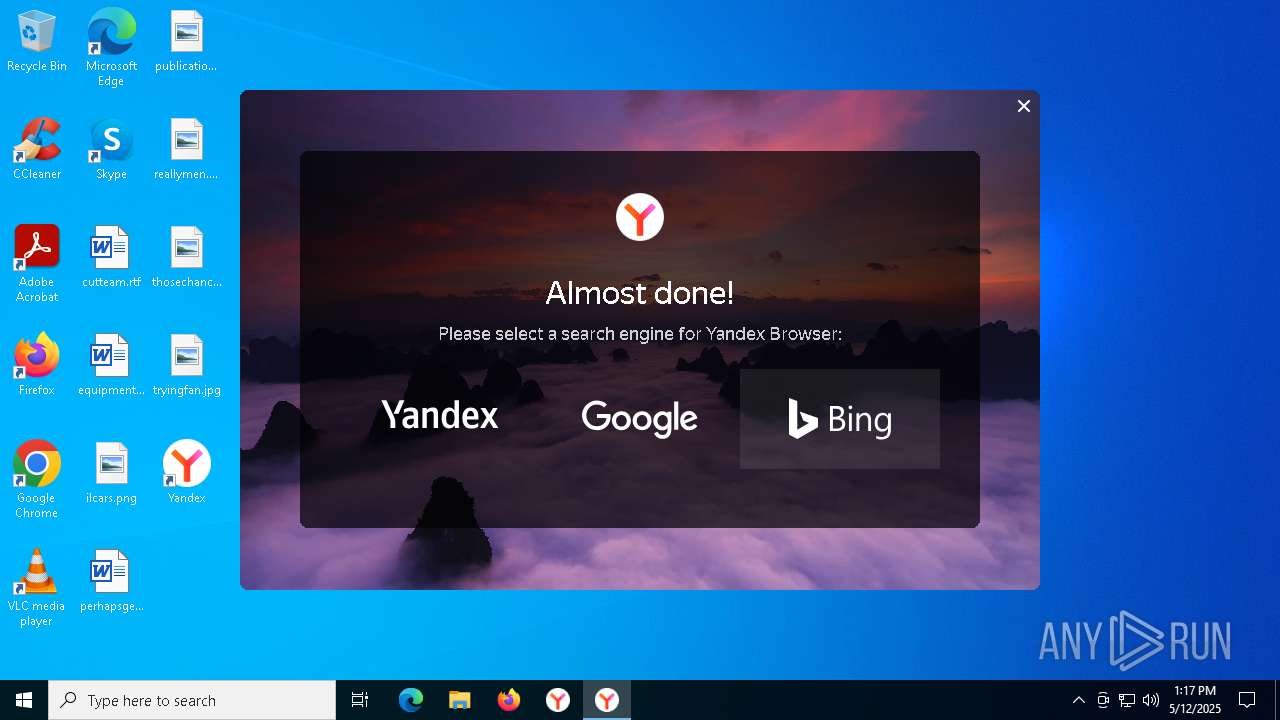Open VLC media player desktop shortcut

click(37, 588)
